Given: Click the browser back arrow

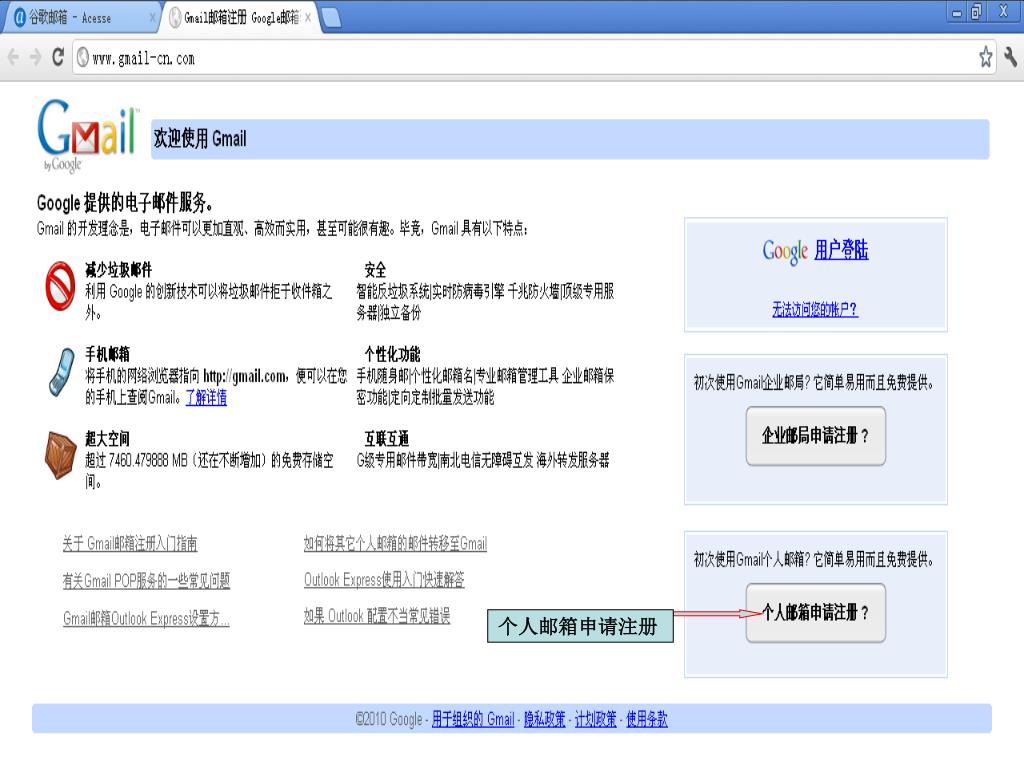Looking at the screenshot, I should click(13, 57).
